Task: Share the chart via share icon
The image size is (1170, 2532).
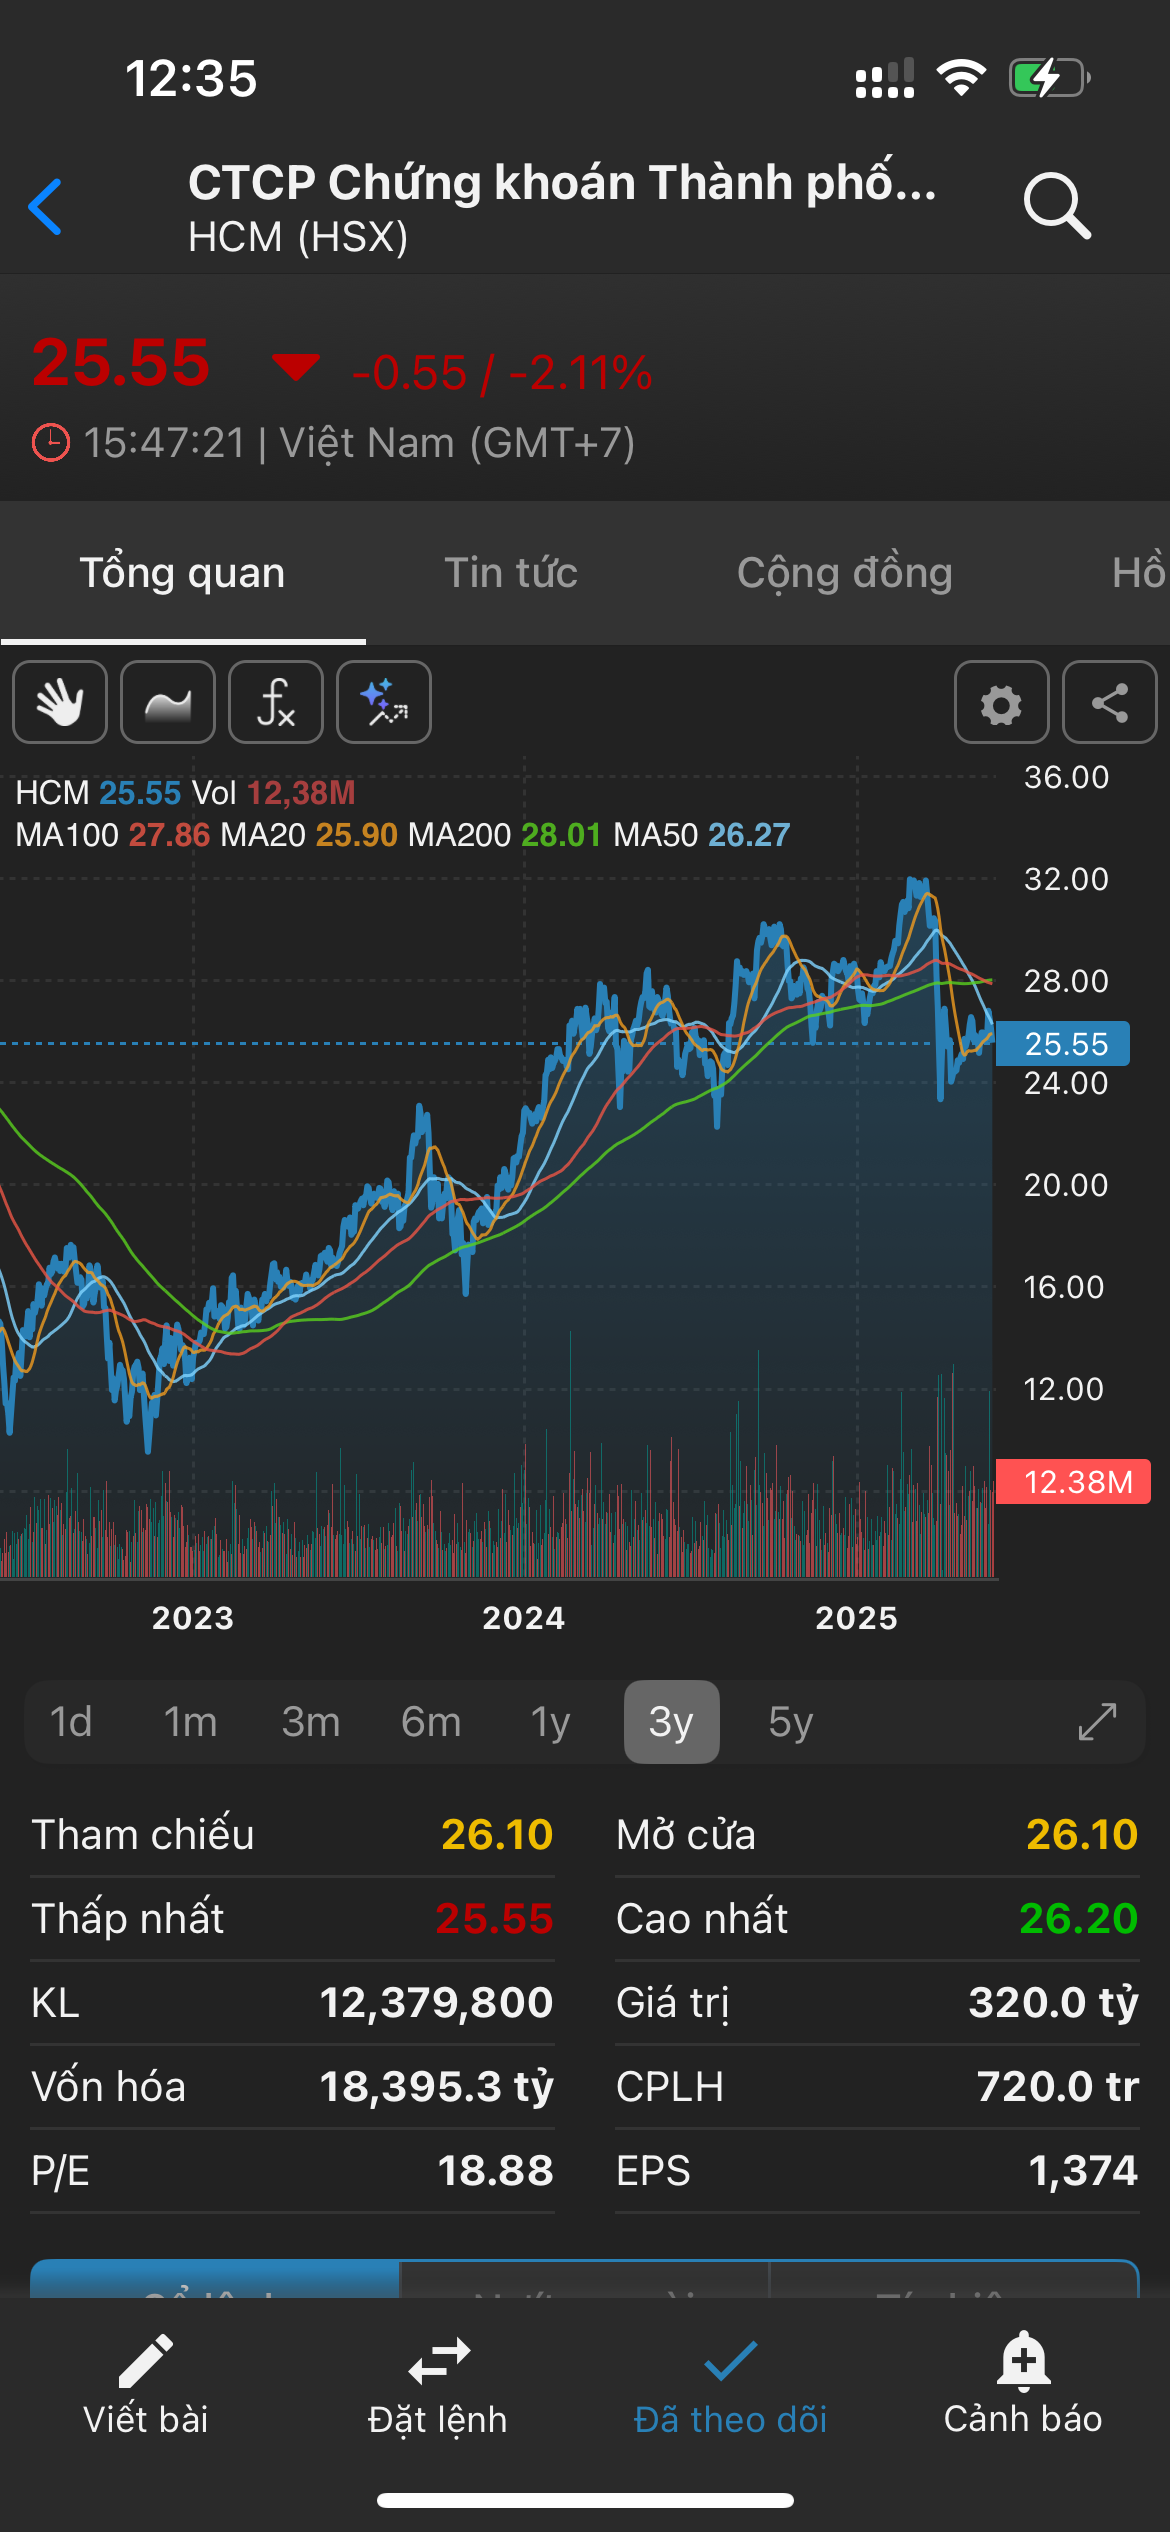Action: pyautogui.click(x=1109, y=702)
